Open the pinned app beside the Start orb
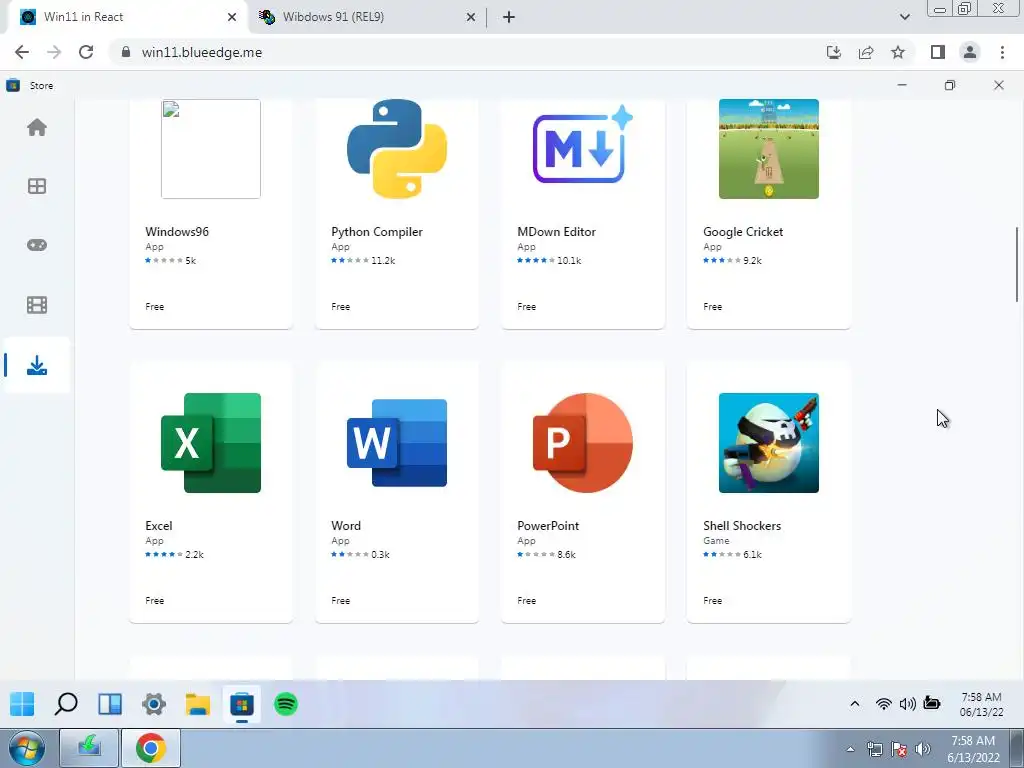The image size is (1024, 768). [89, 748]
